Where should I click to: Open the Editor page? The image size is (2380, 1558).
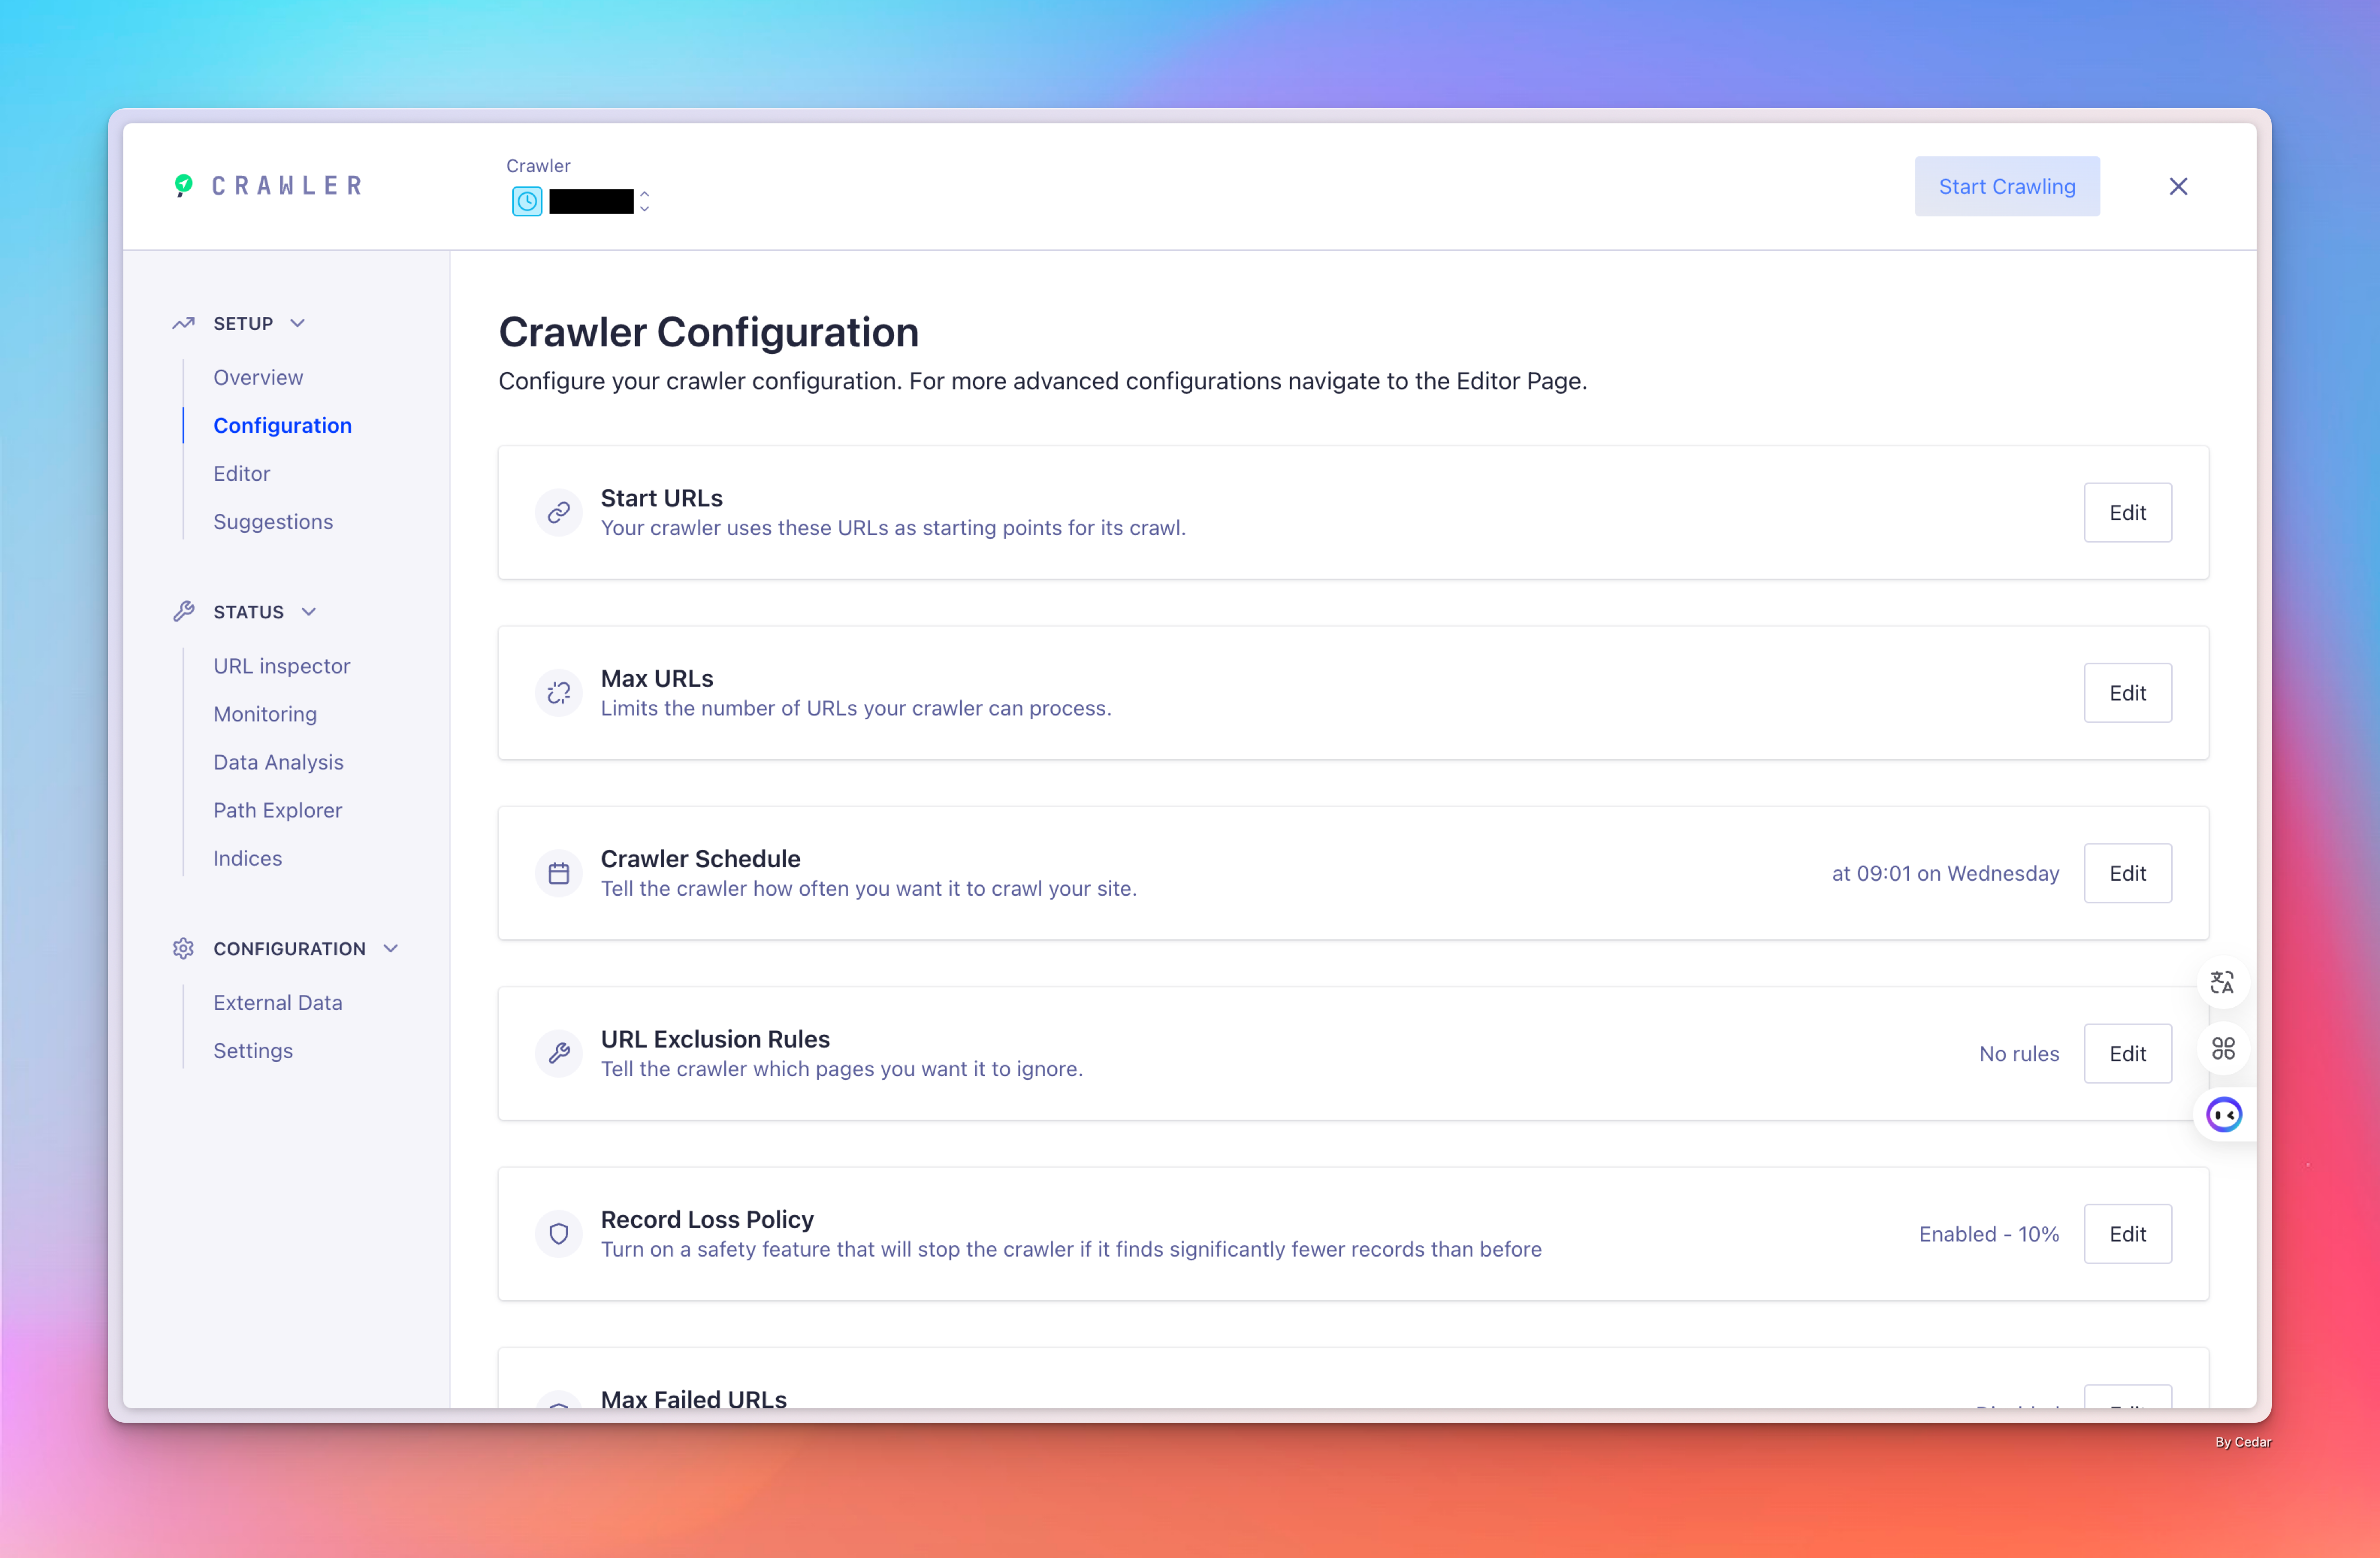pos(241,473)
